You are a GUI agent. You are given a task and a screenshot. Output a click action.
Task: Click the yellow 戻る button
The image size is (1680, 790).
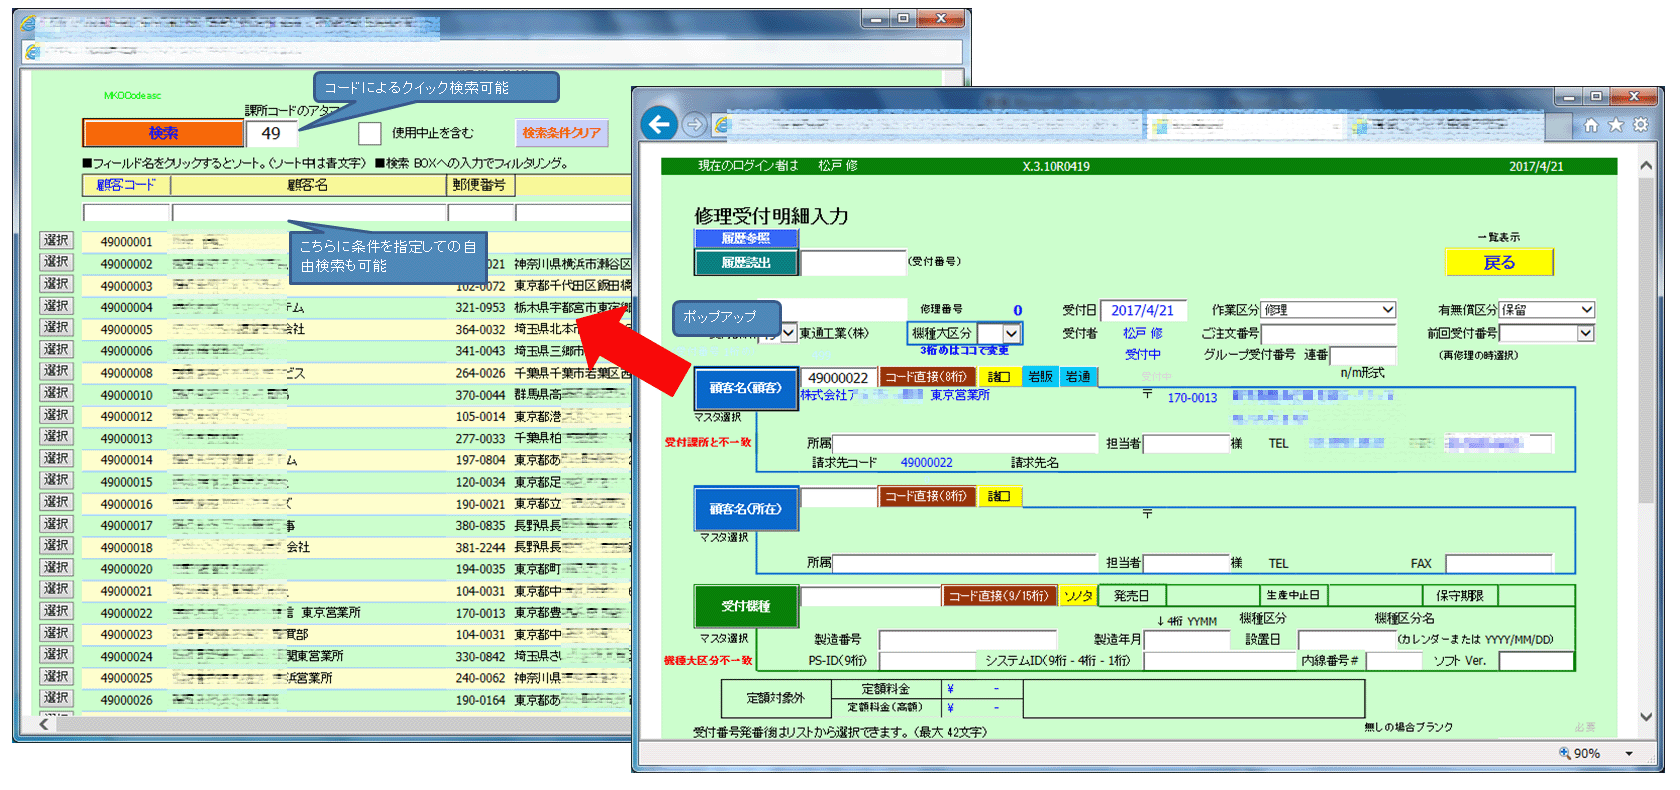[1499, 262]
